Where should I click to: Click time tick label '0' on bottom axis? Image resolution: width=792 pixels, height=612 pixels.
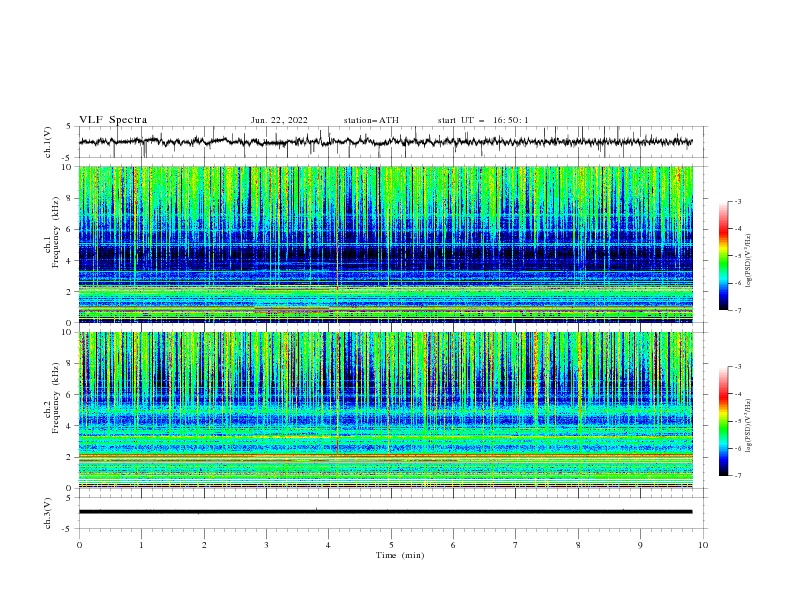pos(79,545)
